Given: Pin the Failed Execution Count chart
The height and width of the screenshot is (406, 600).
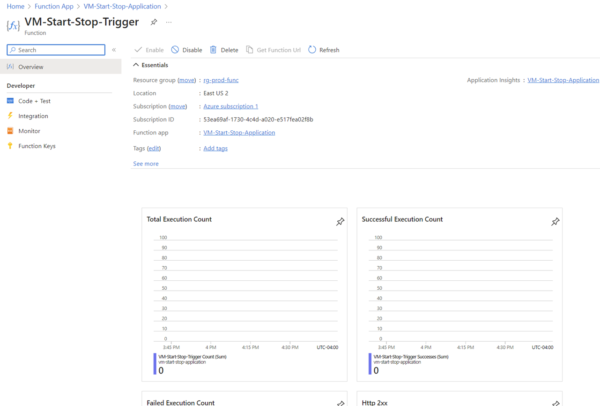Looking at the screenshot, I should (x=340, y=403).
